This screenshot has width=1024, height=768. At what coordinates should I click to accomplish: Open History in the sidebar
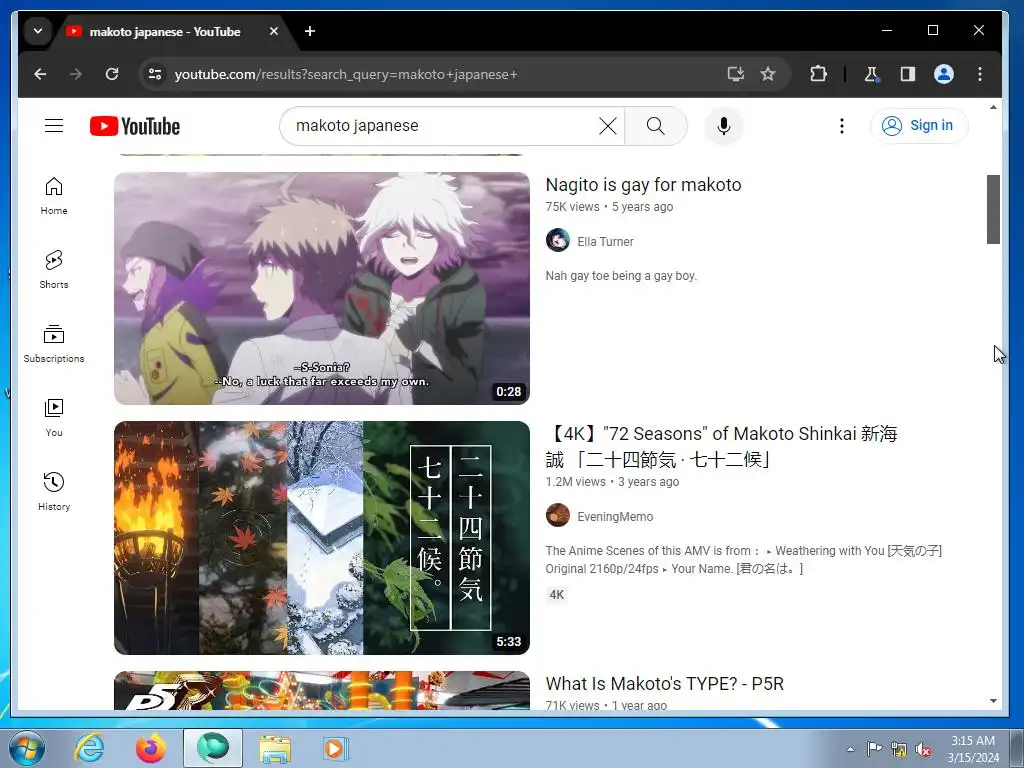(x=54, y=492)
